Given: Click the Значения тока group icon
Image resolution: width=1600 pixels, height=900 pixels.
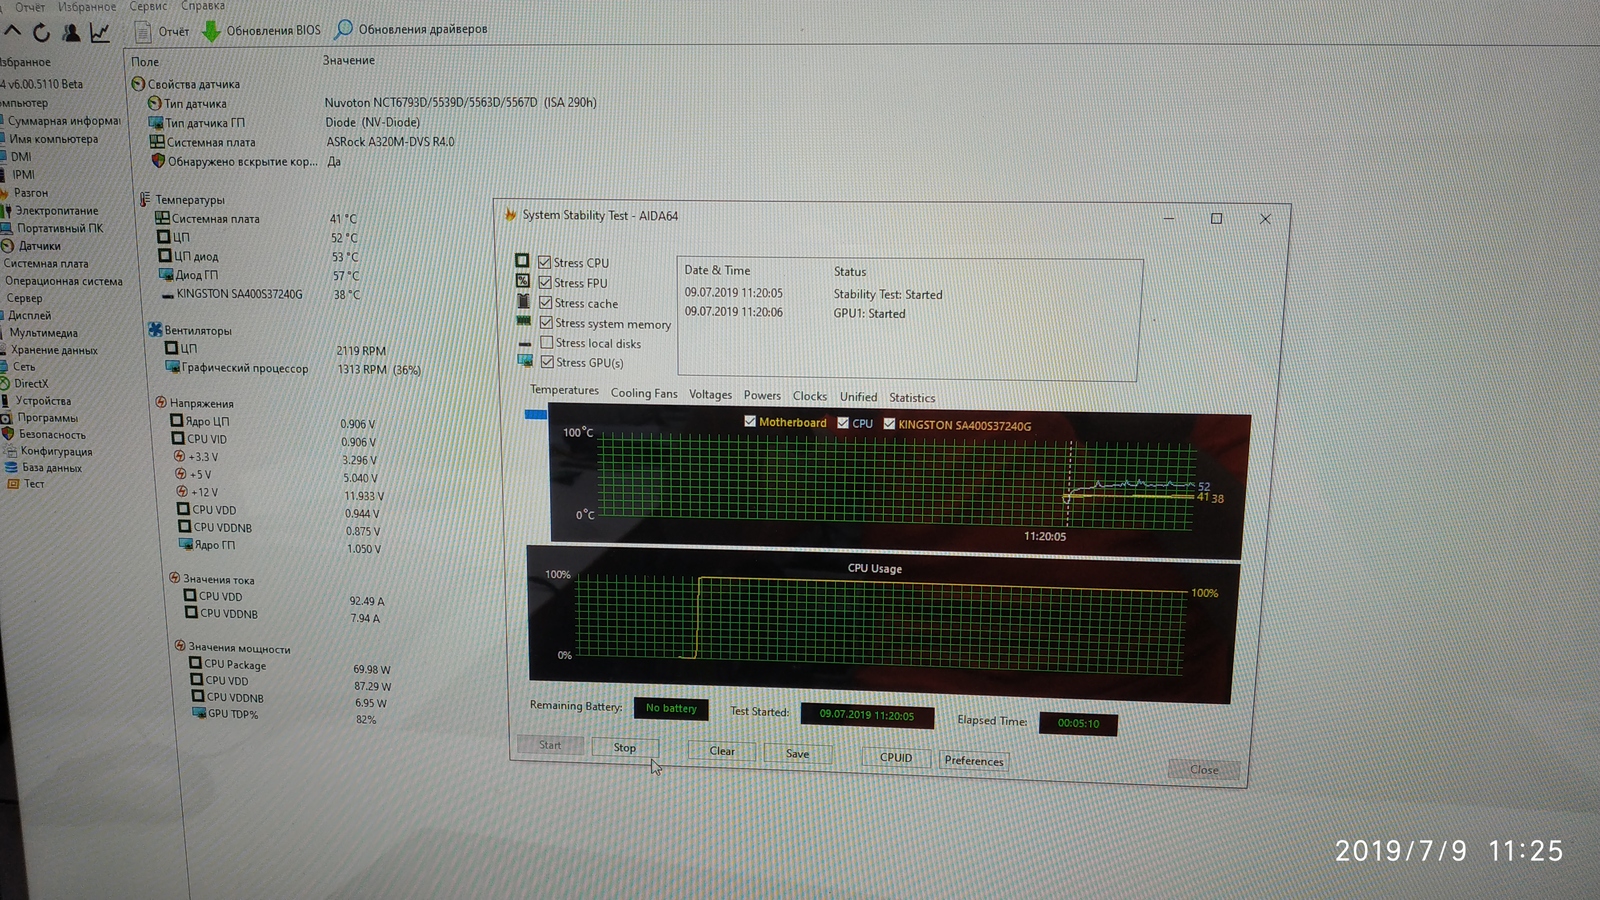Looking at the screenshot, I should coord(175,578).
